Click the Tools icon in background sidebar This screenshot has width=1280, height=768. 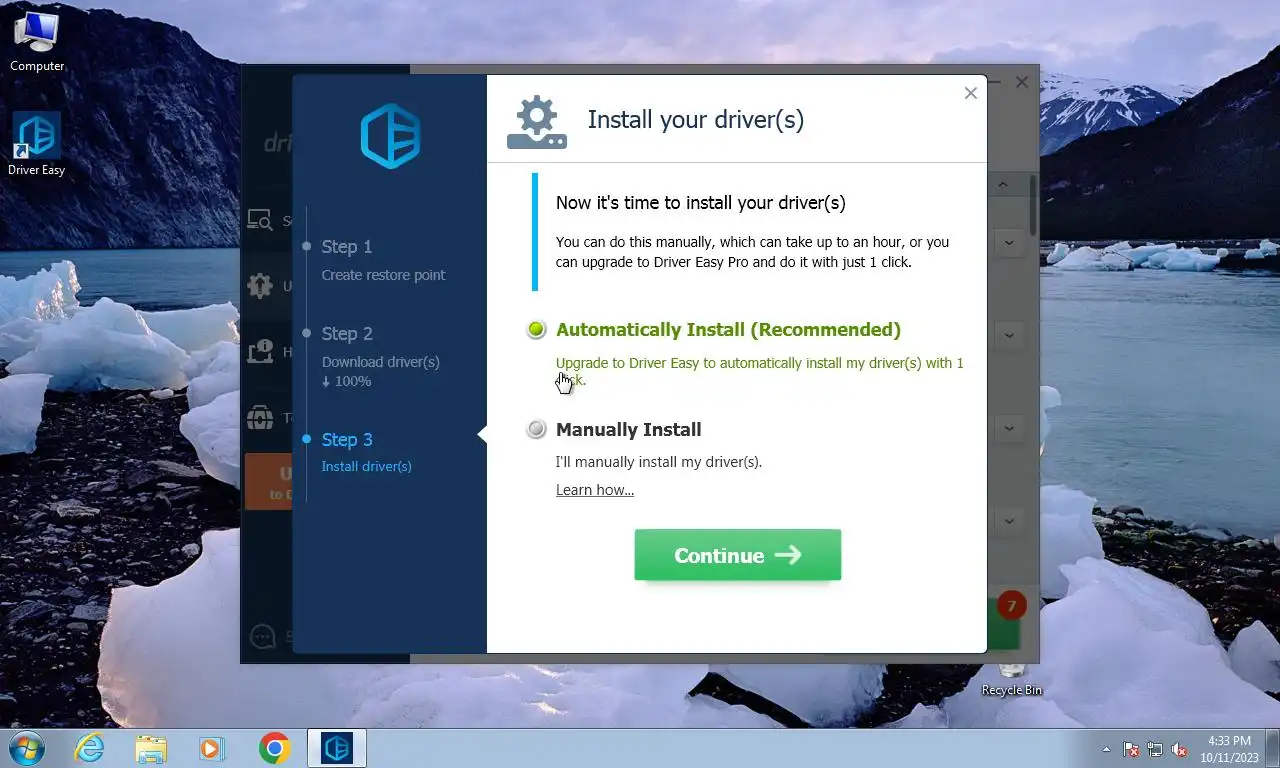[x=260, y=418]
